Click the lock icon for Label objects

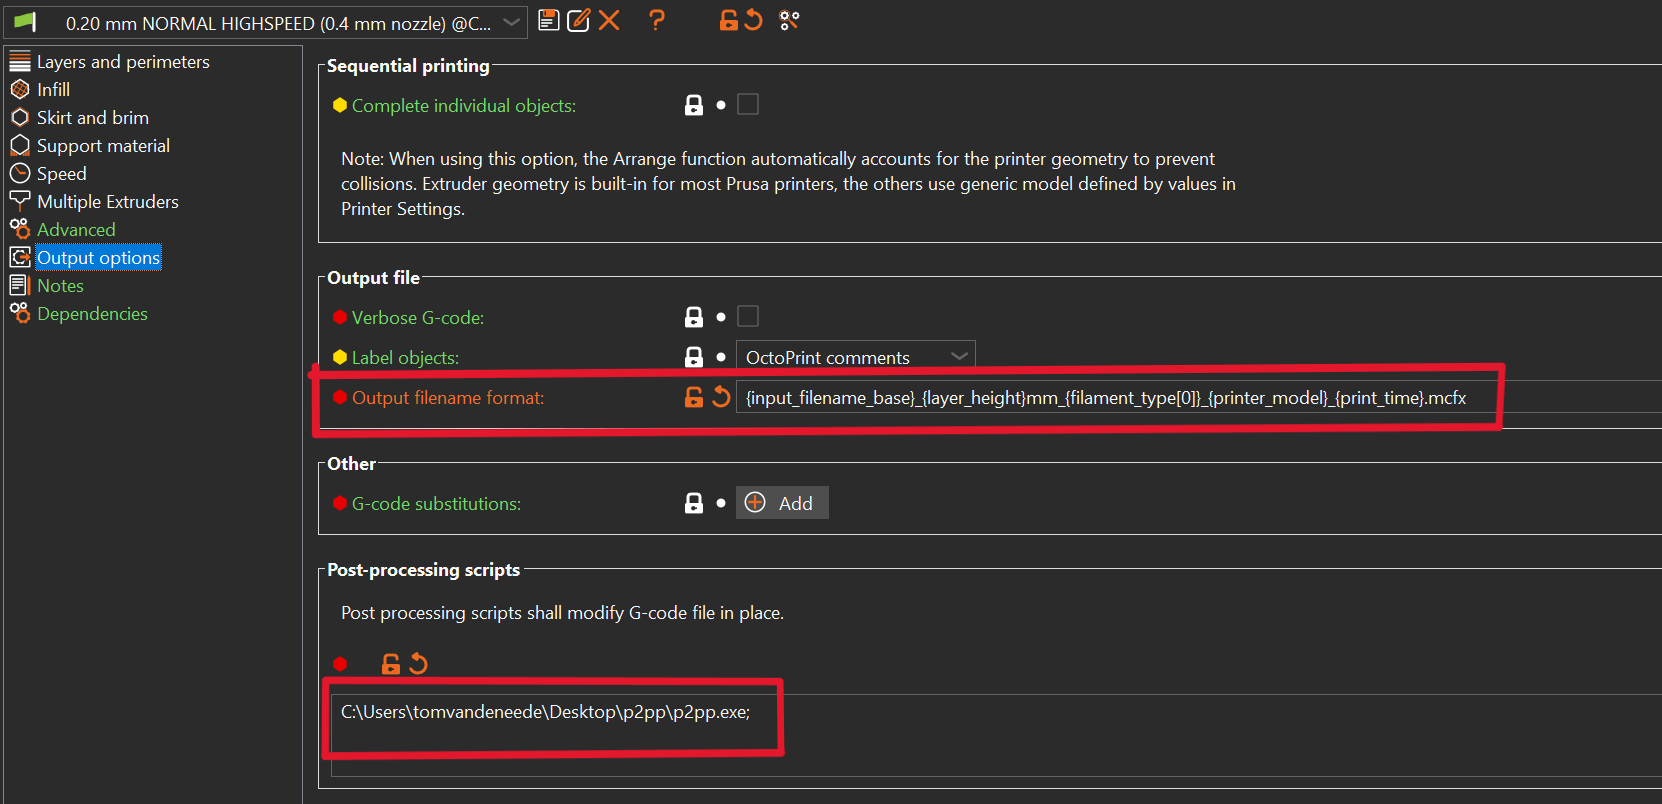pos(694,357)
